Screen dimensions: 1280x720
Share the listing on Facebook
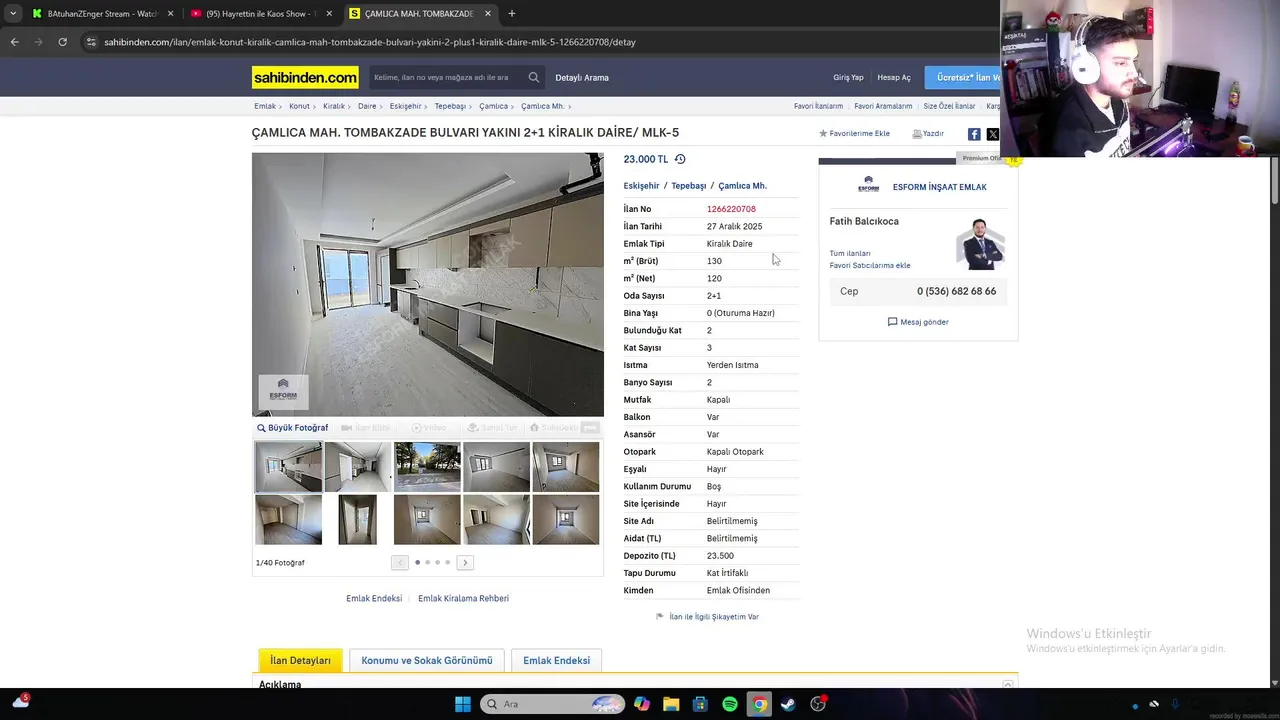tap(974, 134)
